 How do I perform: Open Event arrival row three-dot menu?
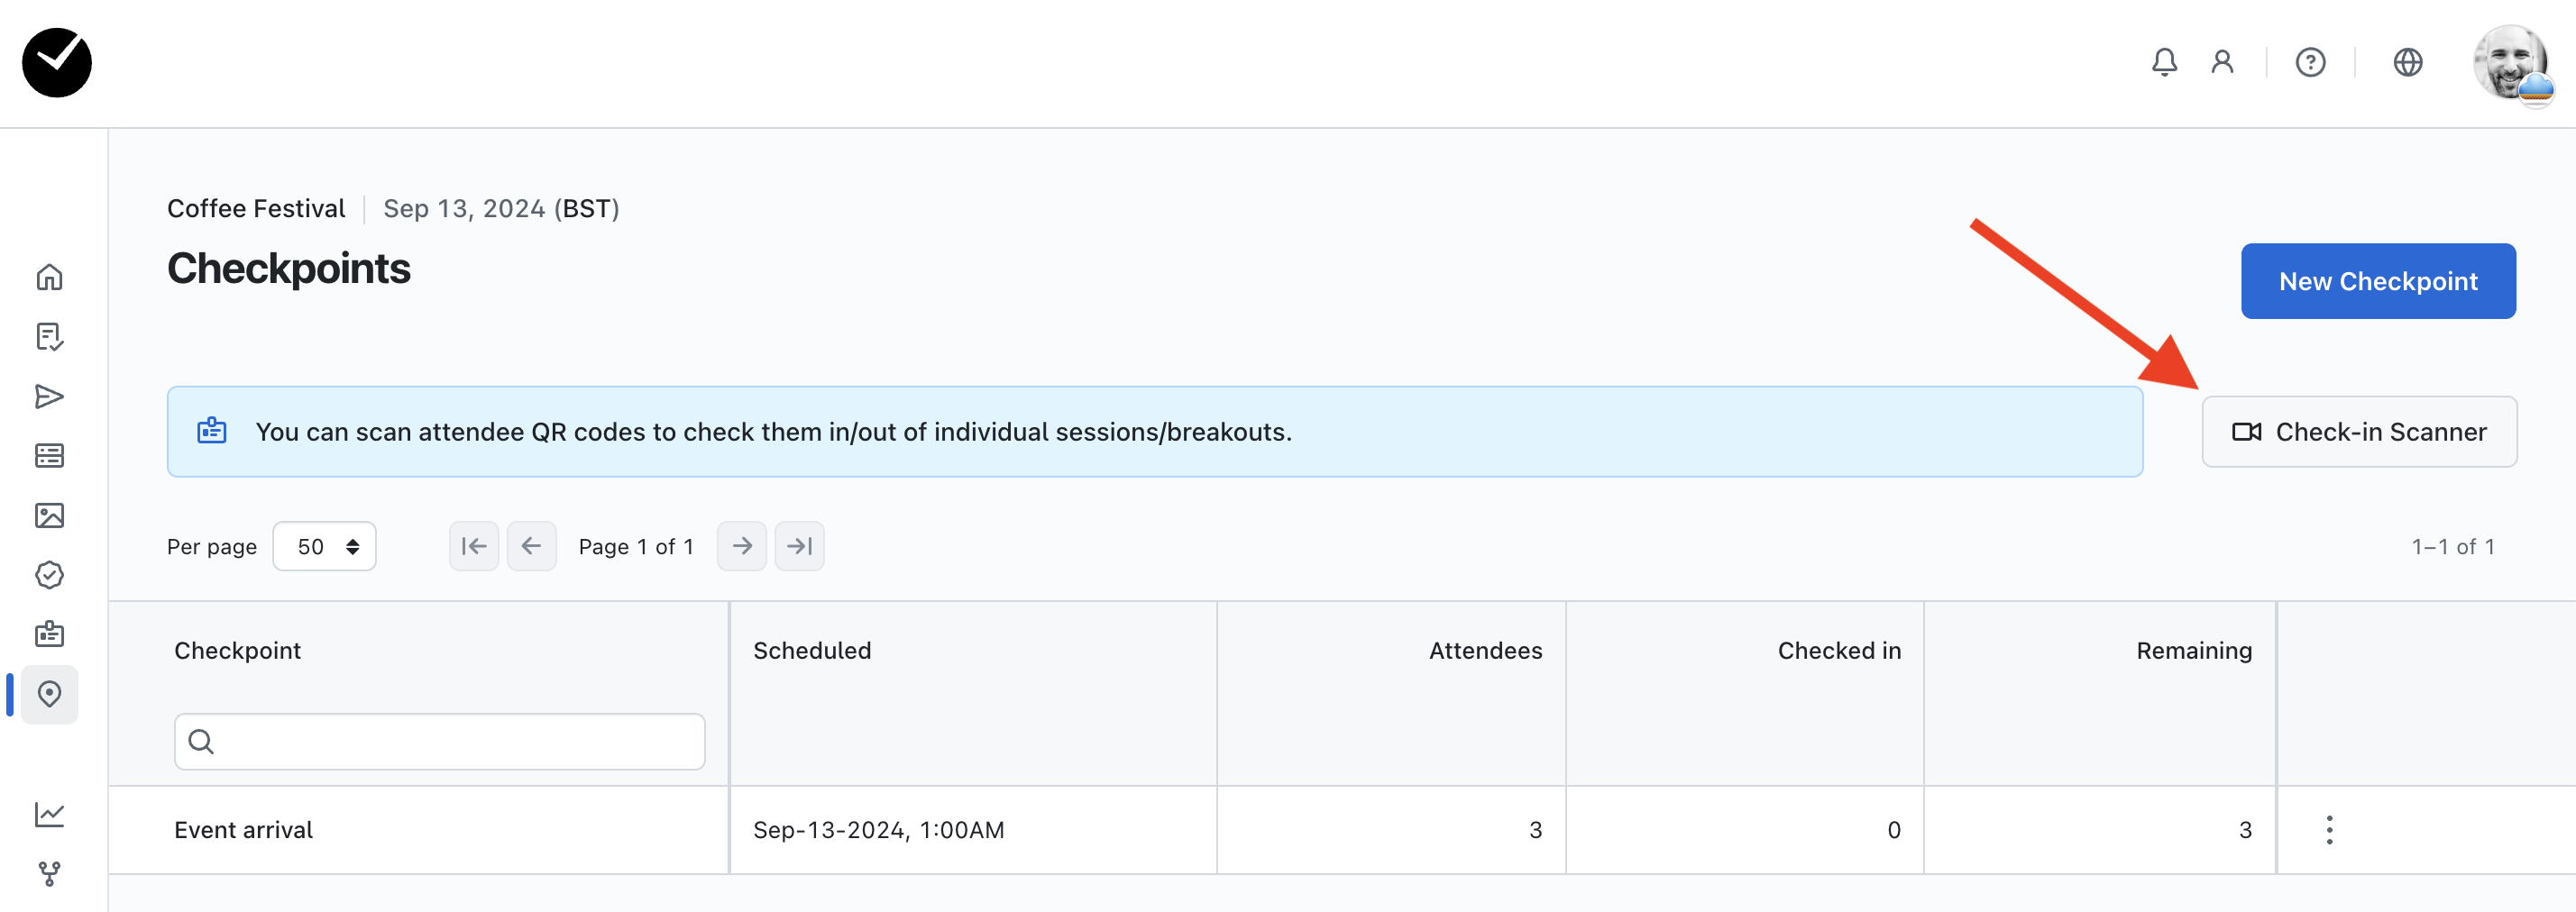point(2329,830)
